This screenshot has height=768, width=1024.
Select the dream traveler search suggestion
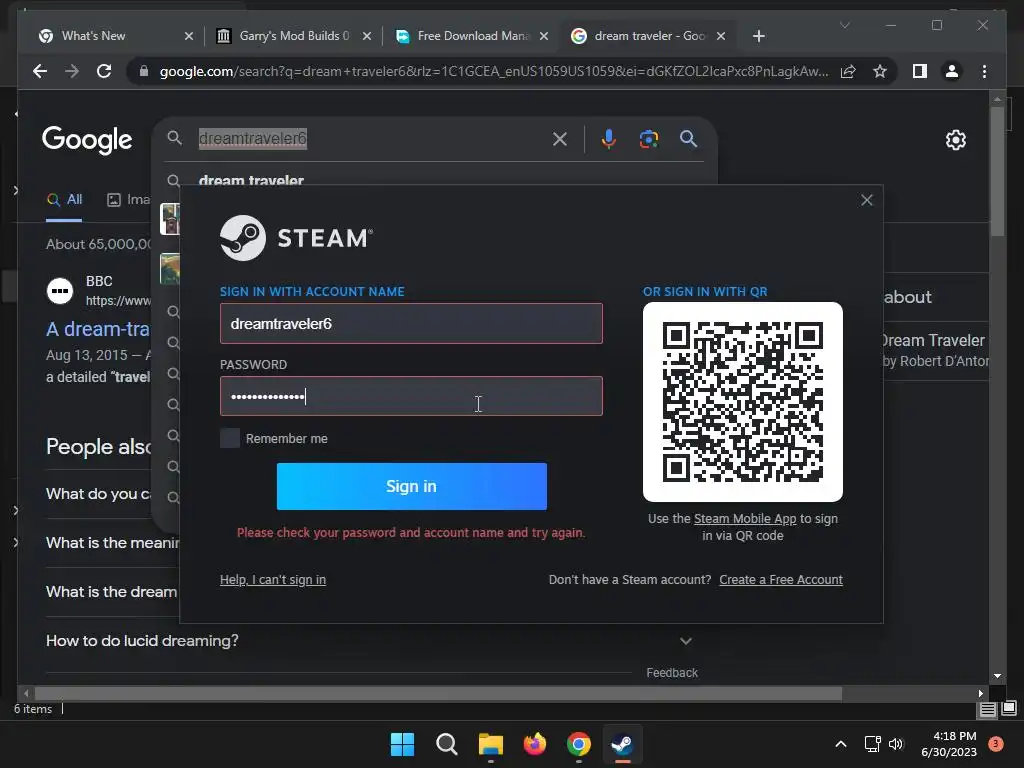click(251, 180)
